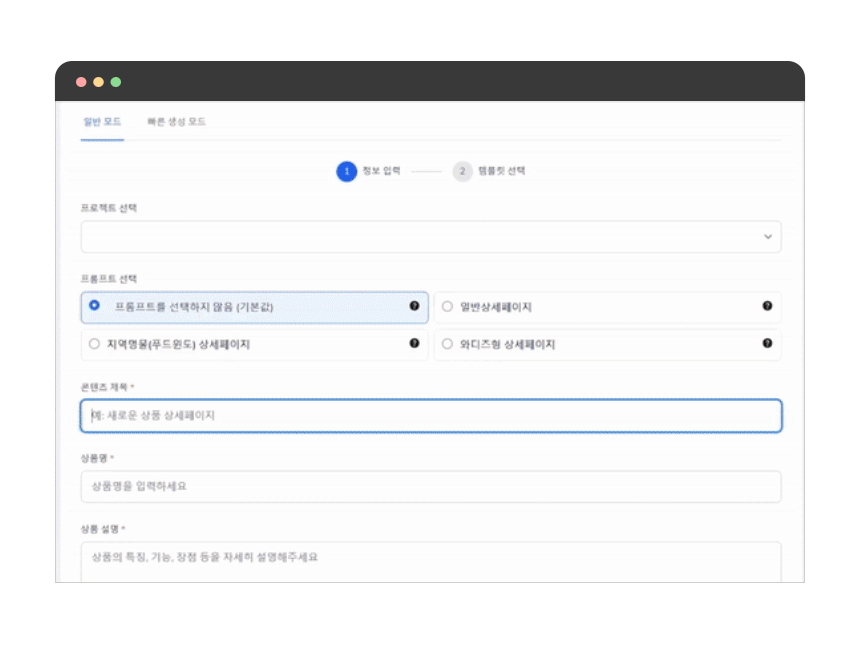
Task: Open help icon for 일반상세페이지 prompt
Action: click(x=767, y=306)
